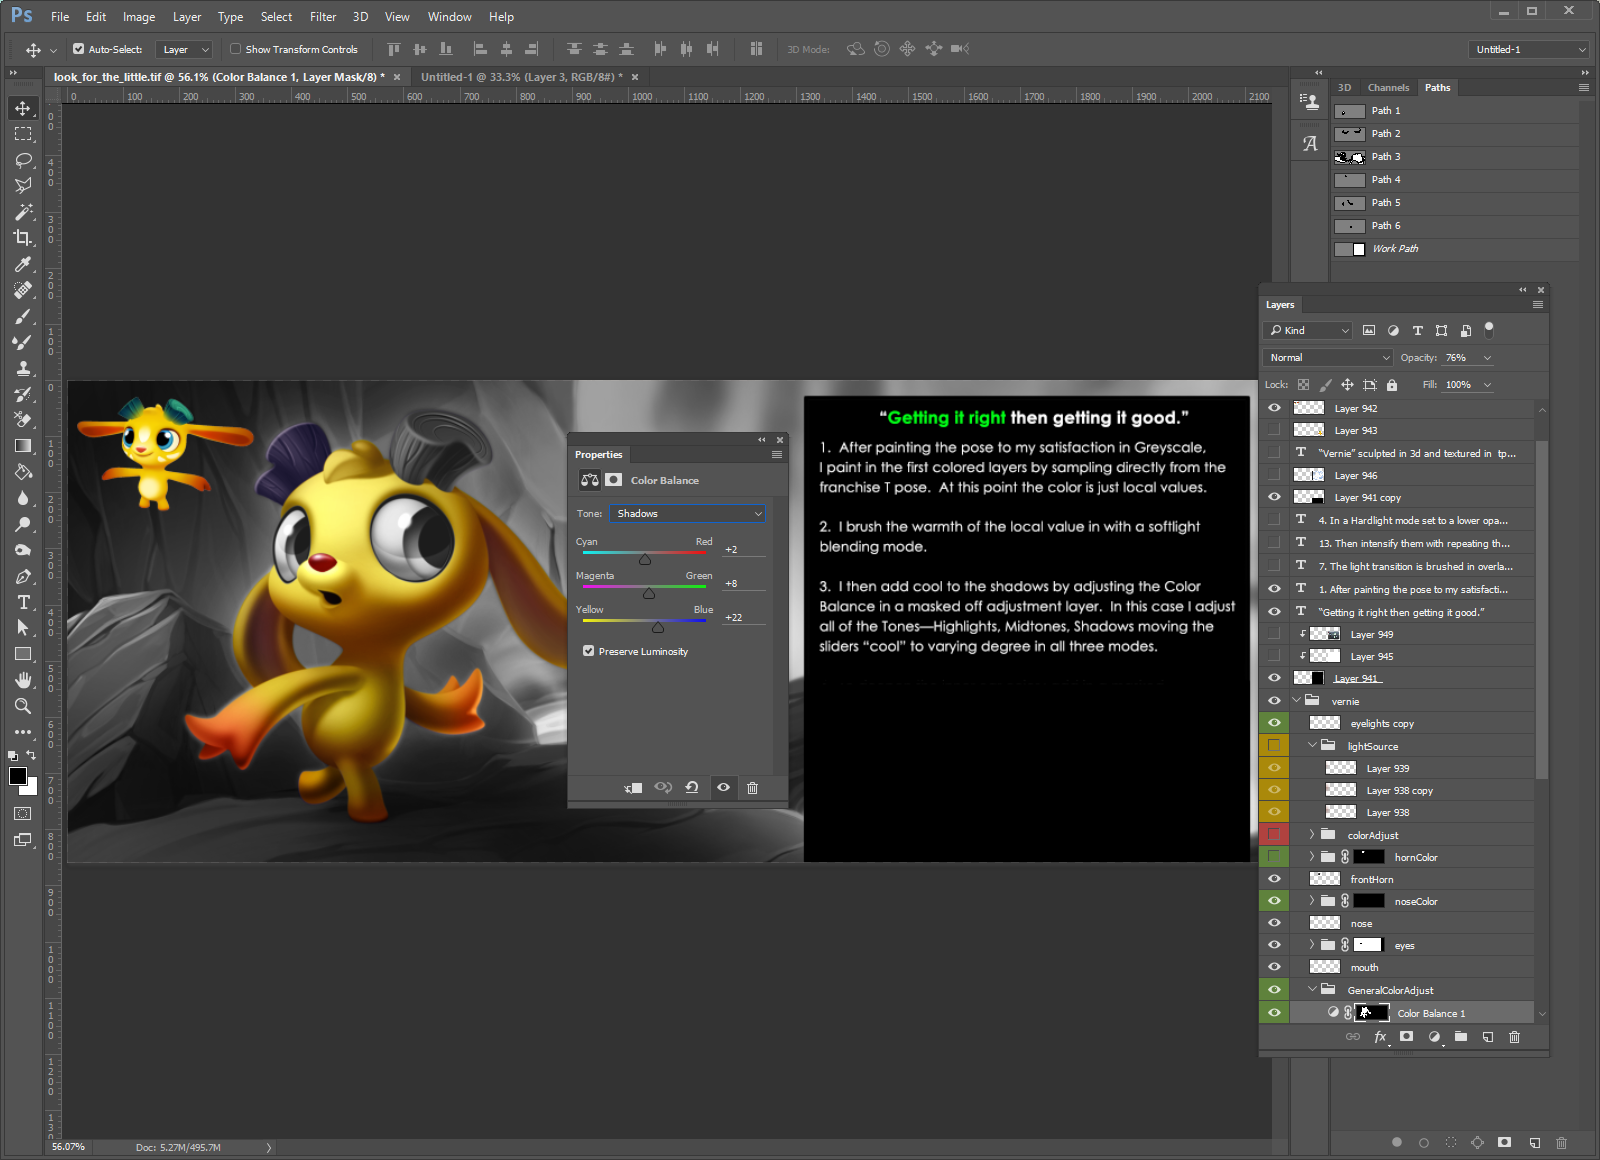Hide the Color Balance 1 layer

pyautogui.click(x=1274, y=1013)
